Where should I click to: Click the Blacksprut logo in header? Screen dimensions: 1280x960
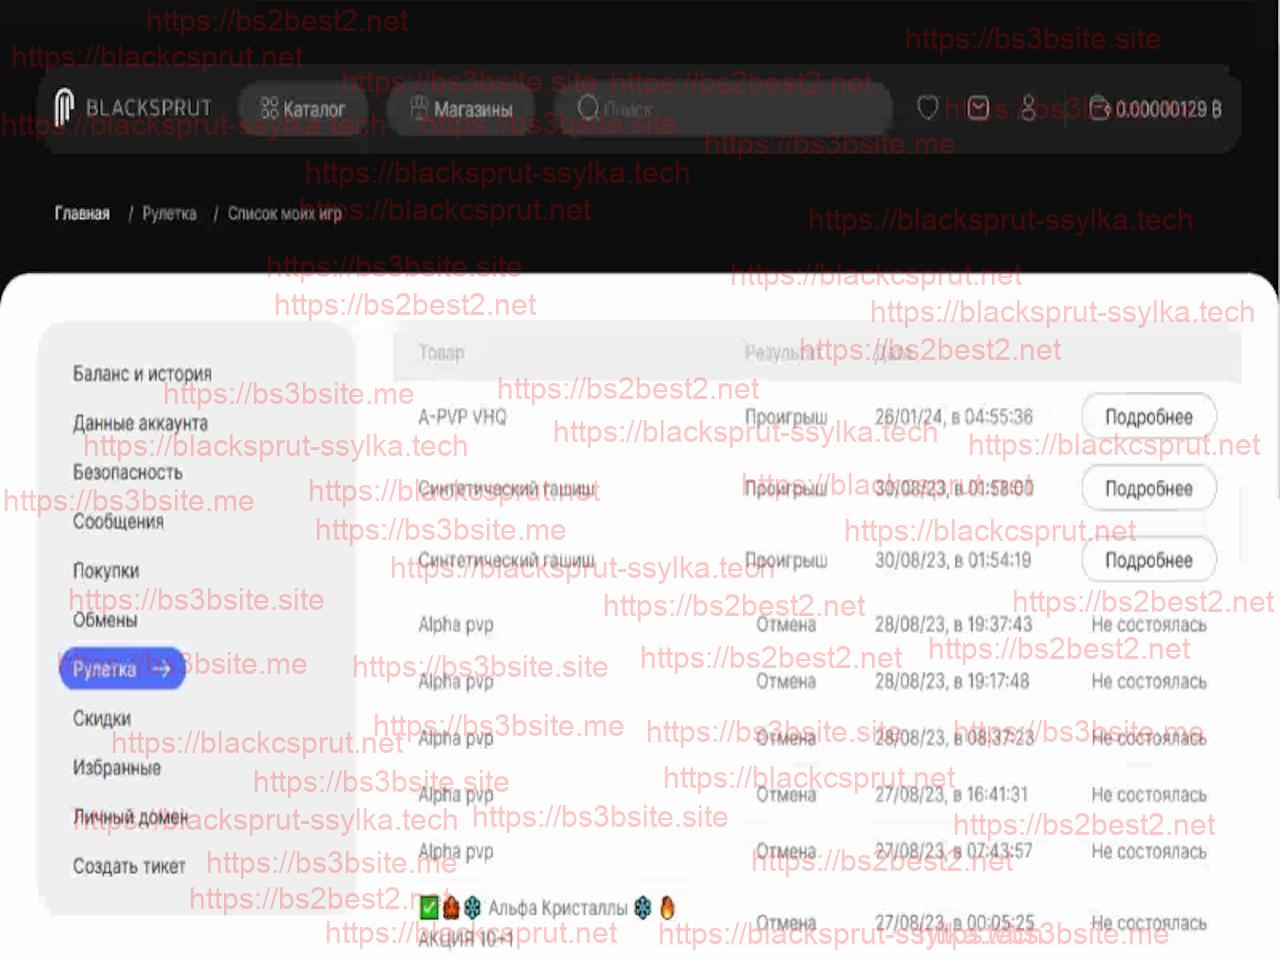click(x=133, y=107)
